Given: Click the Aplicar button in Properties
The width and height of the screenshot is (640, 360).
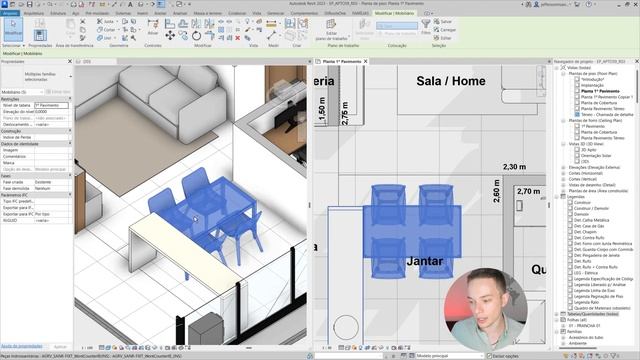Looking at the screenshot, I should (x=60, y=347).
